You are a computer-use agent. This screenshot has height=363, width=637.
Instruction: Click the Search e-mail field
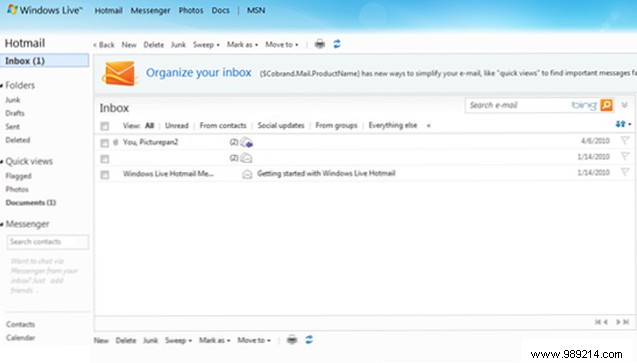518,105
